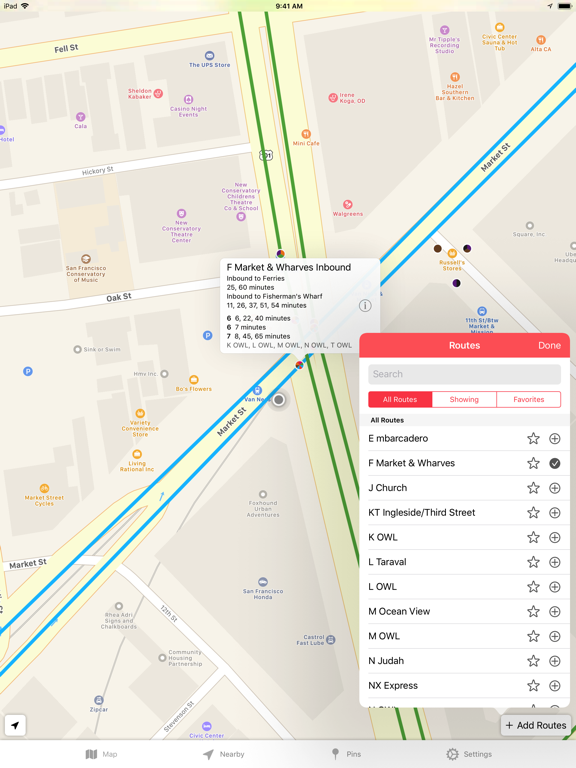
Task: Add J Church route with plus
Action: [x=554, y=488]
